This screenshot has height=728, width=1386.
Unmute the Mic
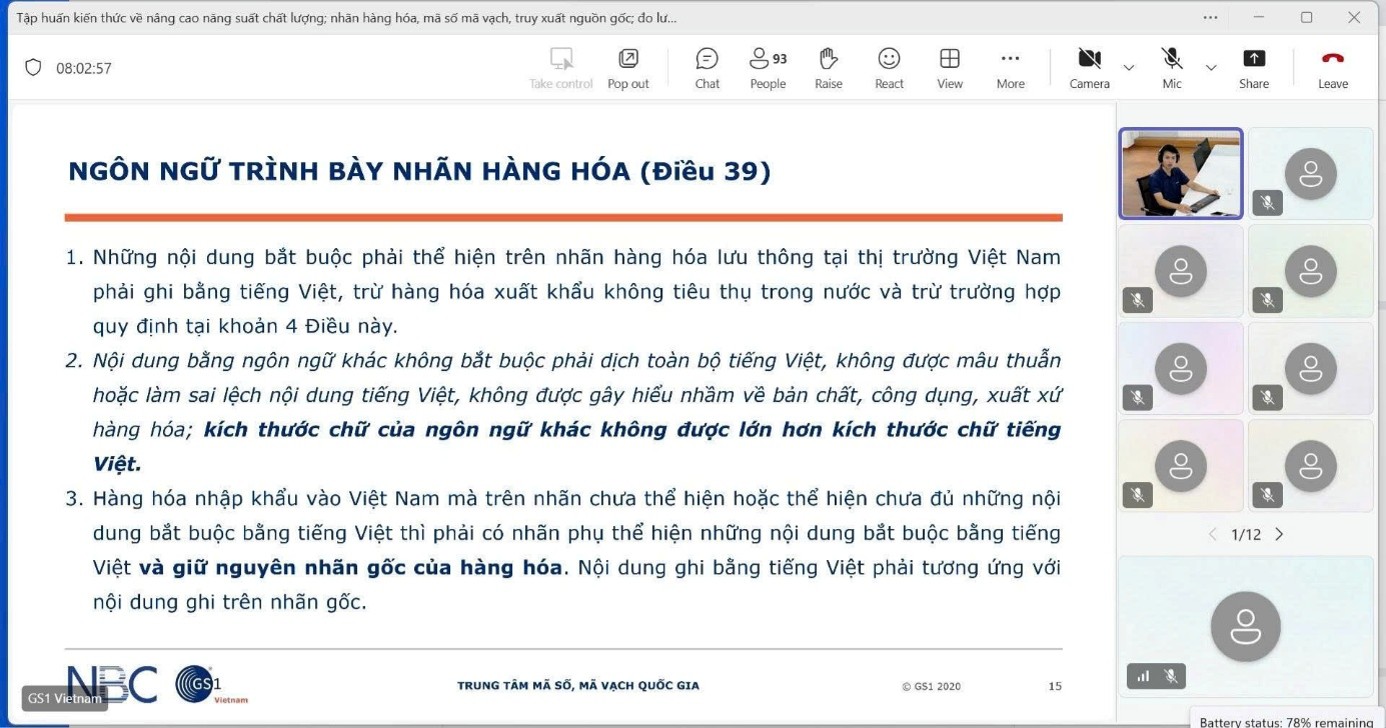(1172, 68)
